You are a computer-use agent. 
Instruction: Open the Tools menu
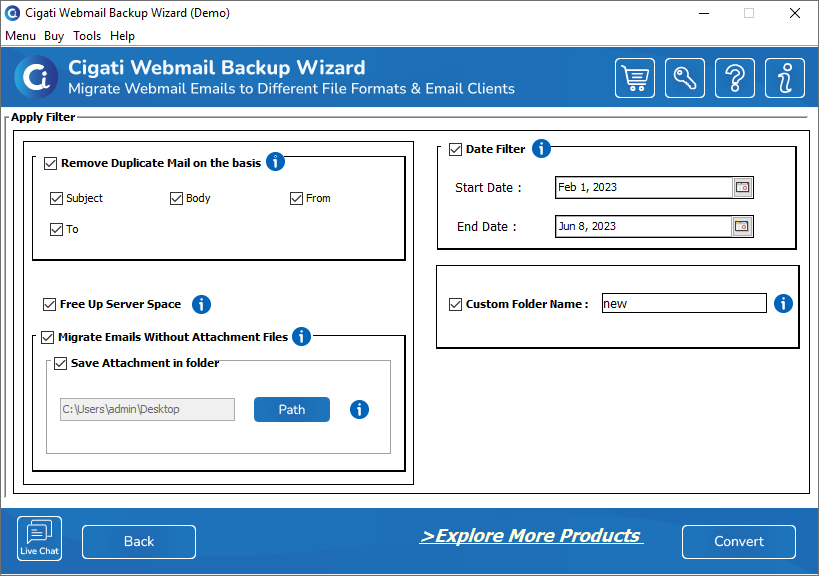click(x=87, y=36)
